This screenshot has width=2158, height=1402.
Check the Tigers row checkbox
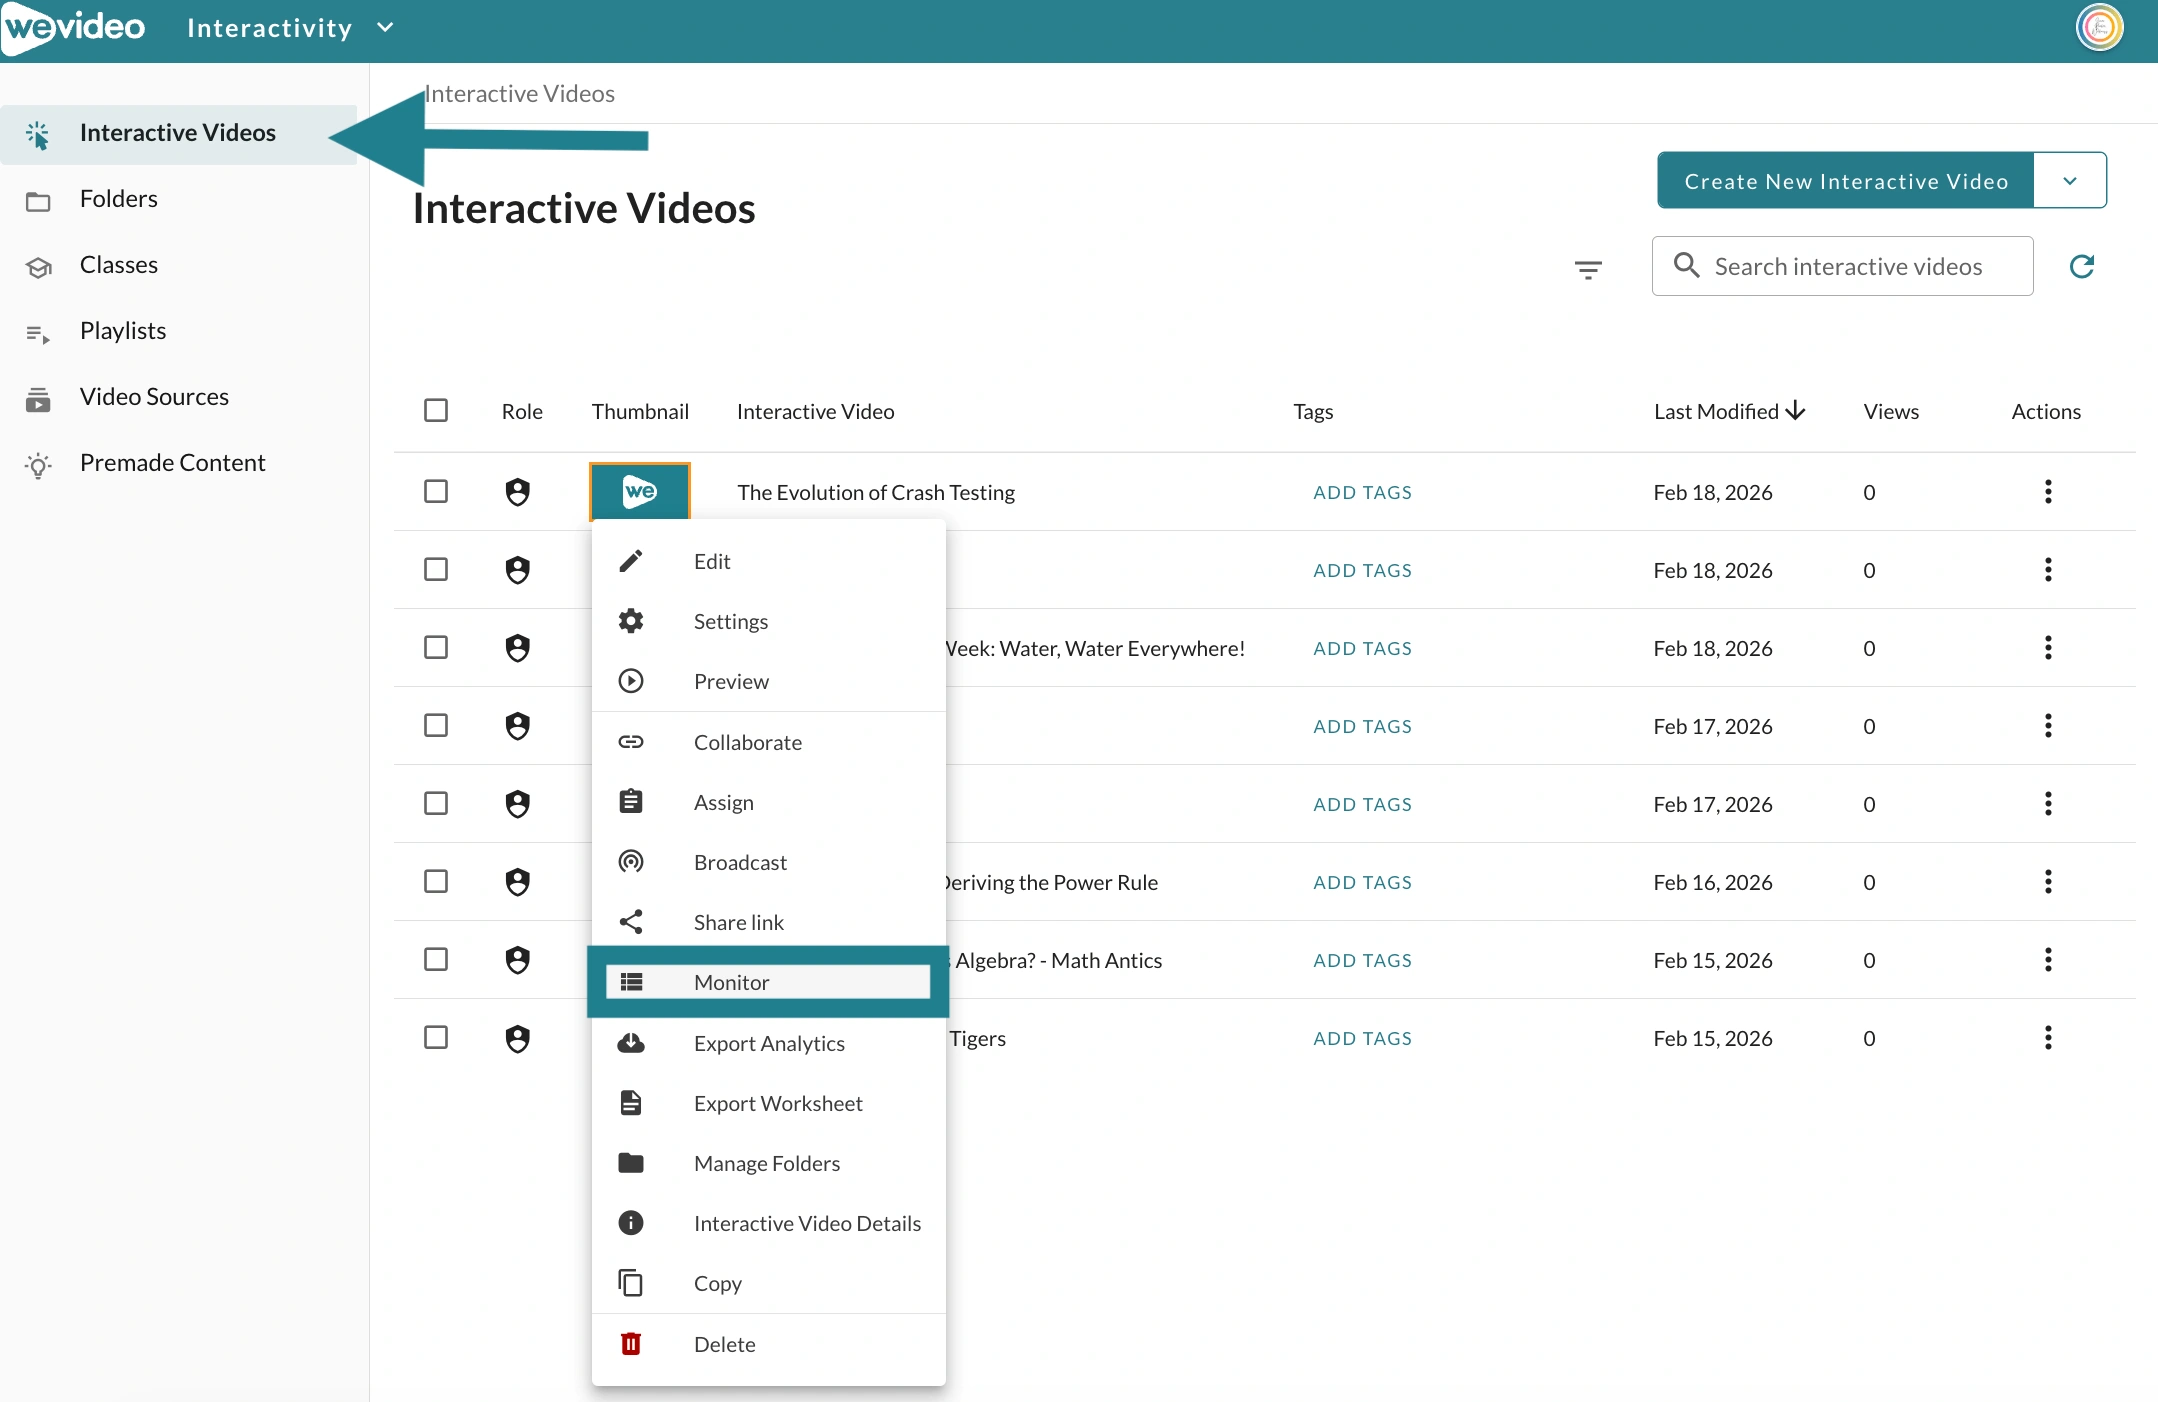436,1037
